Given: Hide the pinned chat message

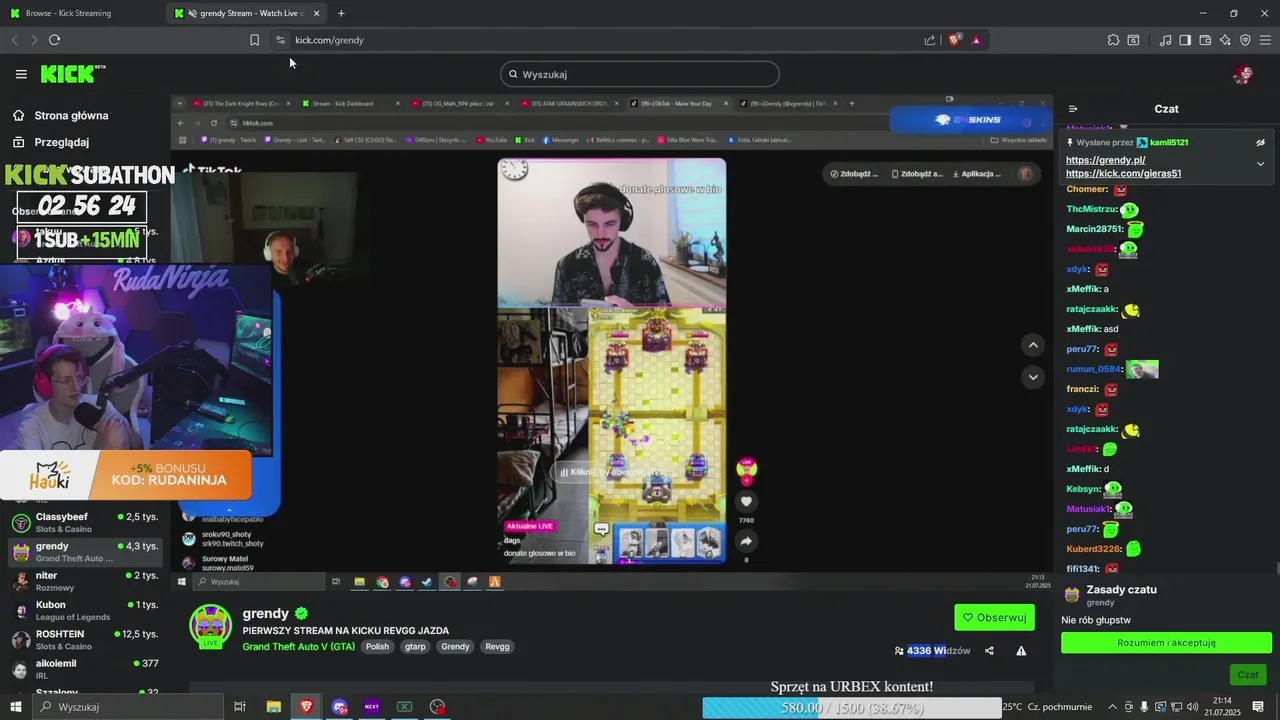Looking at the screenshot, I should [x=1260, y=142].
